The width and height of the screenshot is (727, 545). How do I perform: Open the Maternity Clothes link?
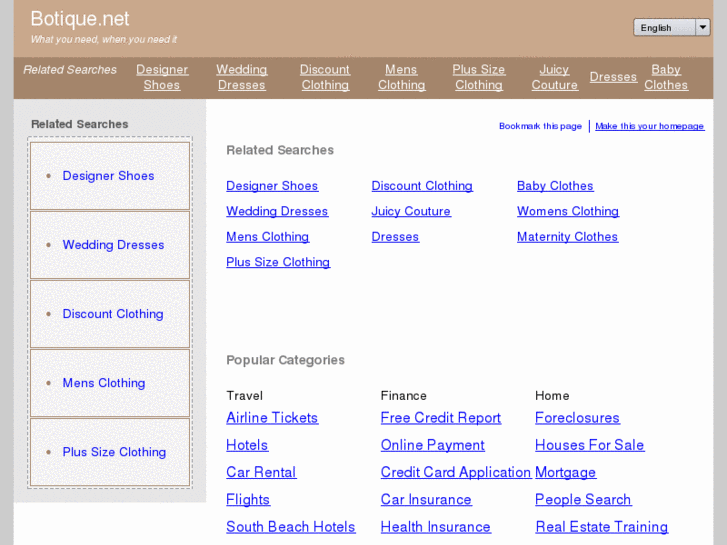[567, 237]
